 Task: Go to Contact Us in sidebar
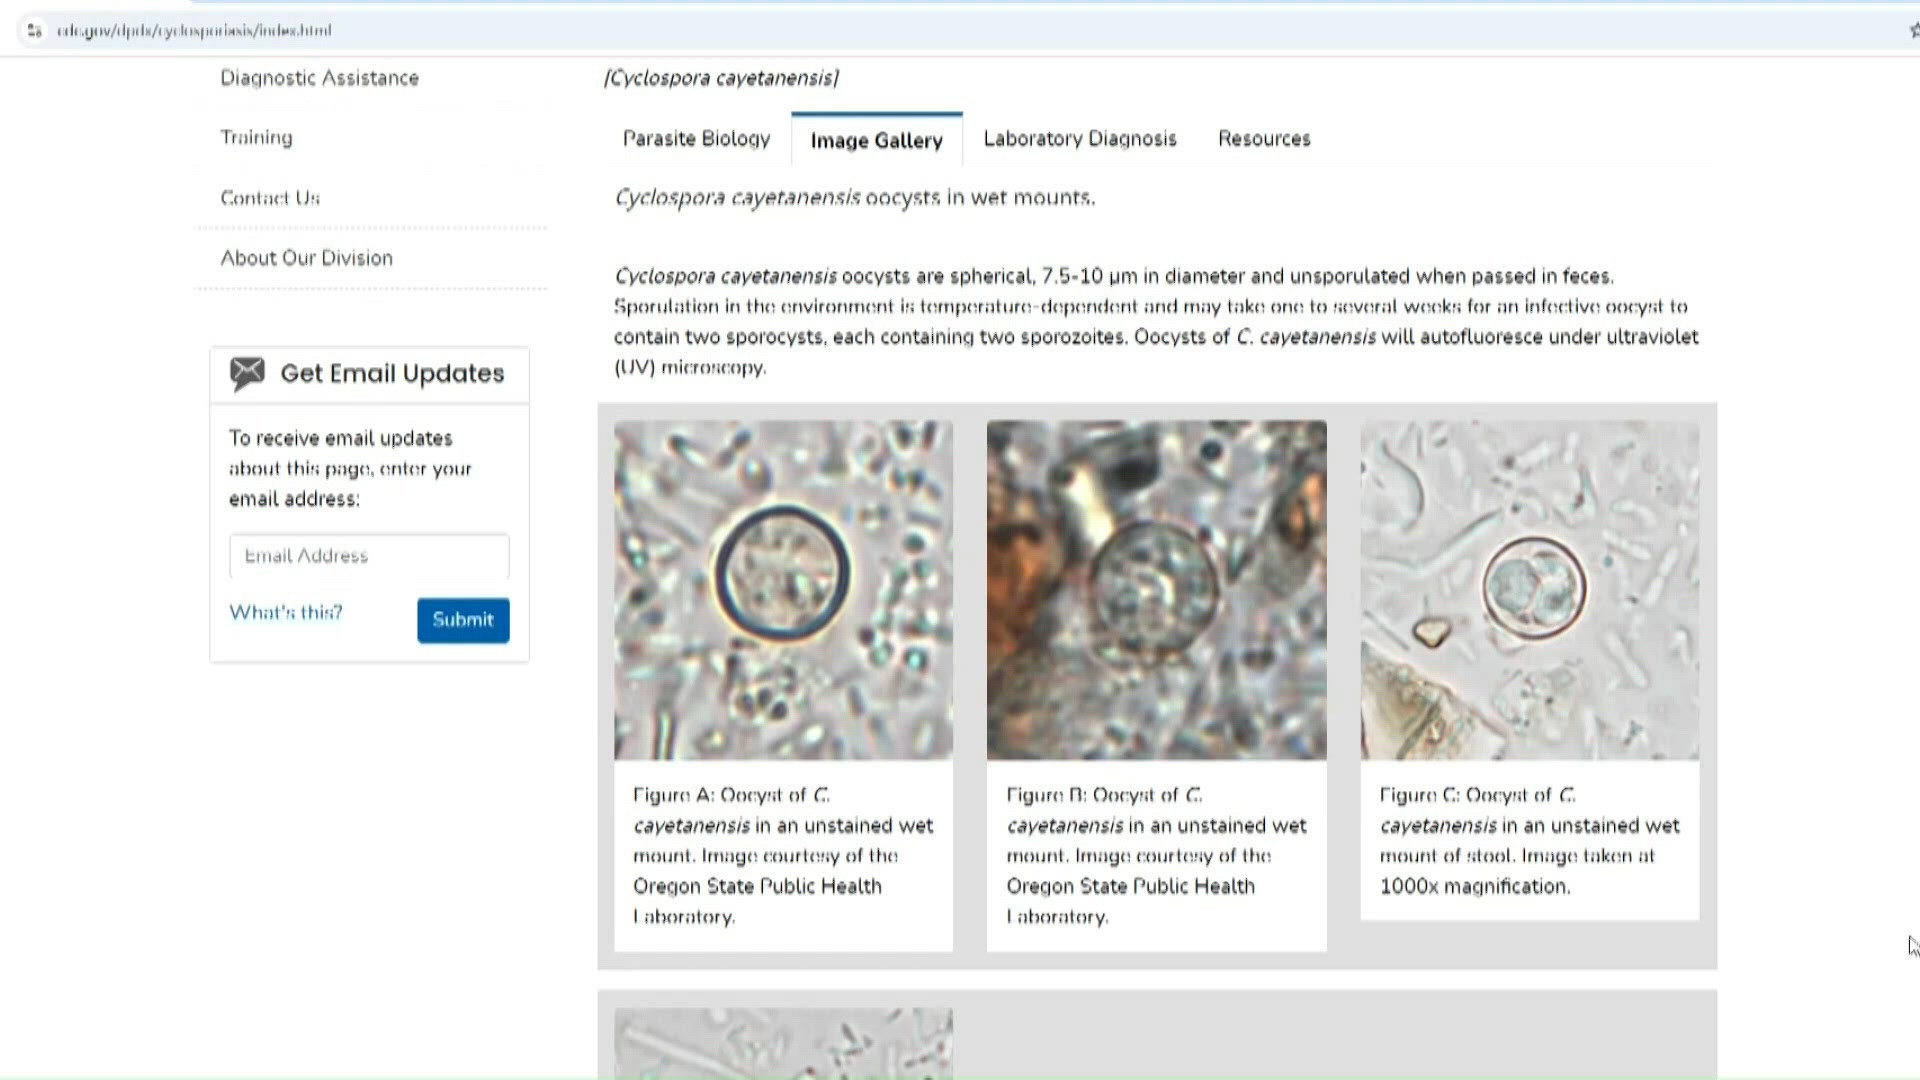(270, 198)
